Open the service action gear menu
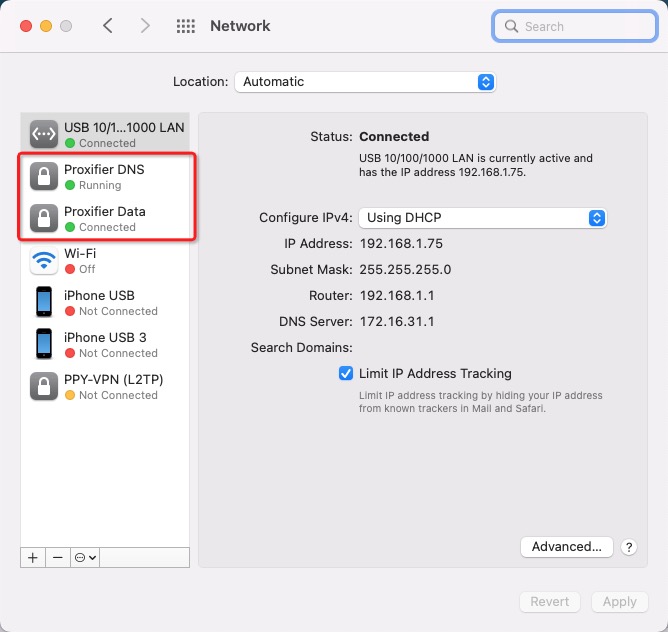 click(85, 557)
